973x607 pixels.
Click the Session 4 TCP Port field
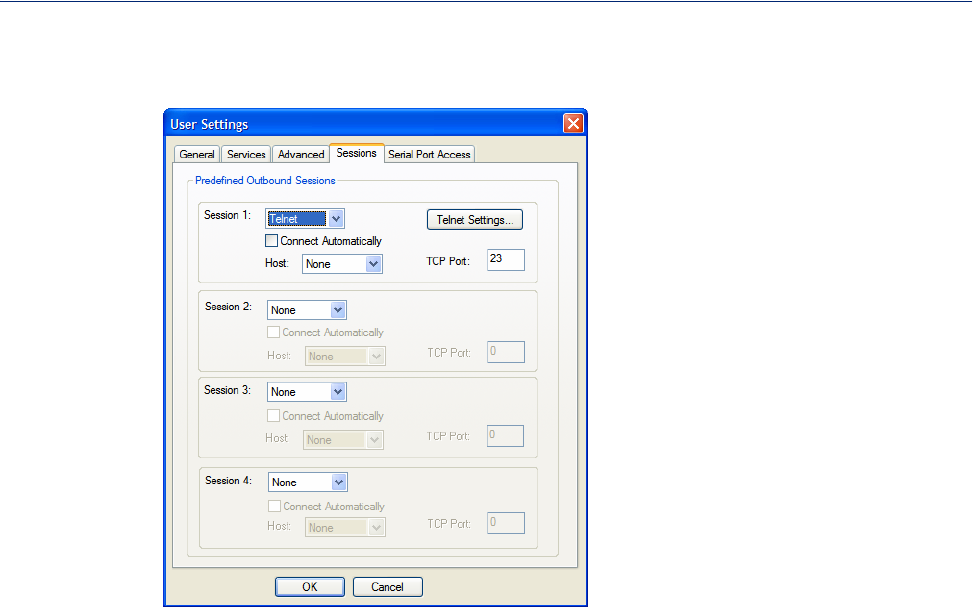coord(506,523)
